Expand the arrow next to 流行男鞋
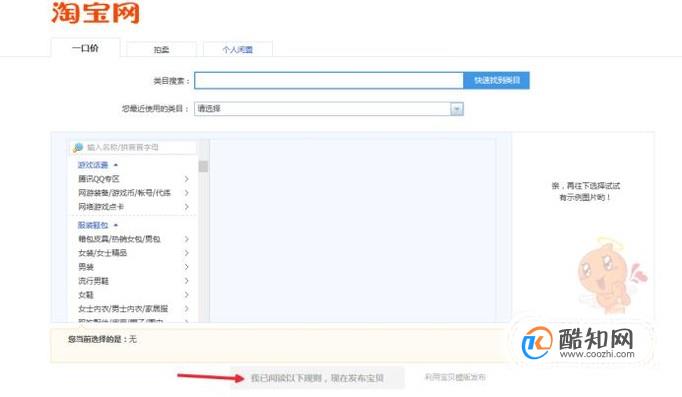 pos(187,281)
